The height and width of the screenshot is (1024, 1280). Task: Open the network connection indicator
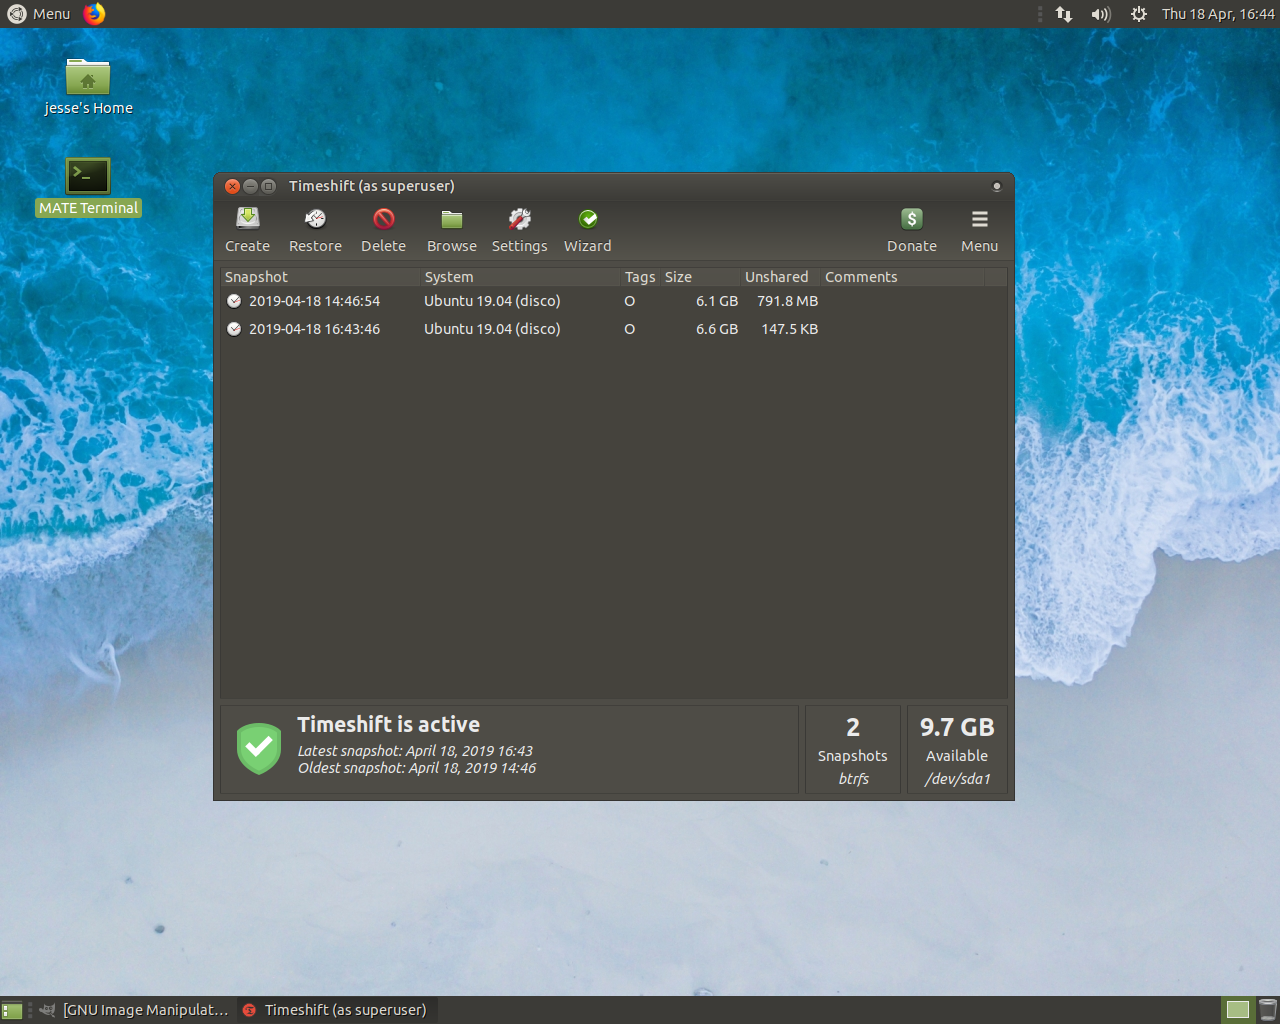point(1064,14)
